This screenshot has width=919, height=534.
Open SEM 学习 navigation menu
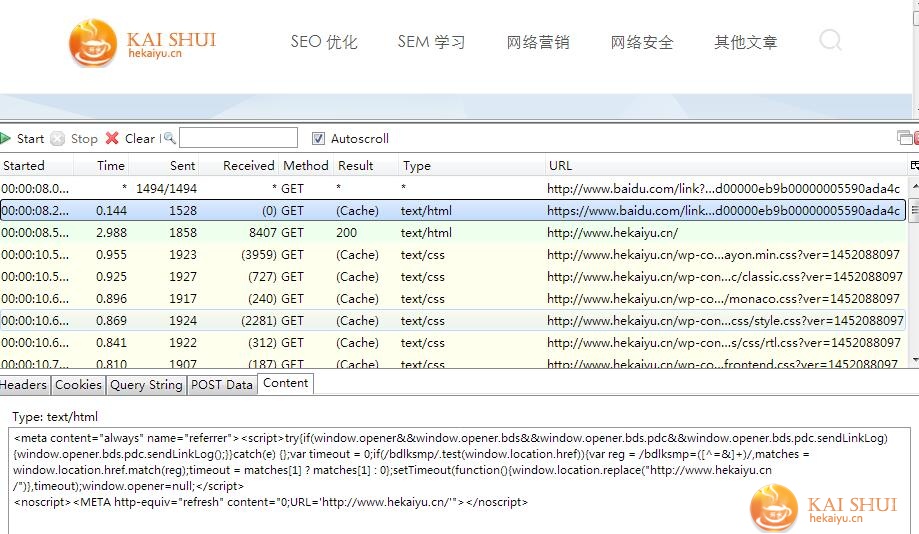[431, 42]
